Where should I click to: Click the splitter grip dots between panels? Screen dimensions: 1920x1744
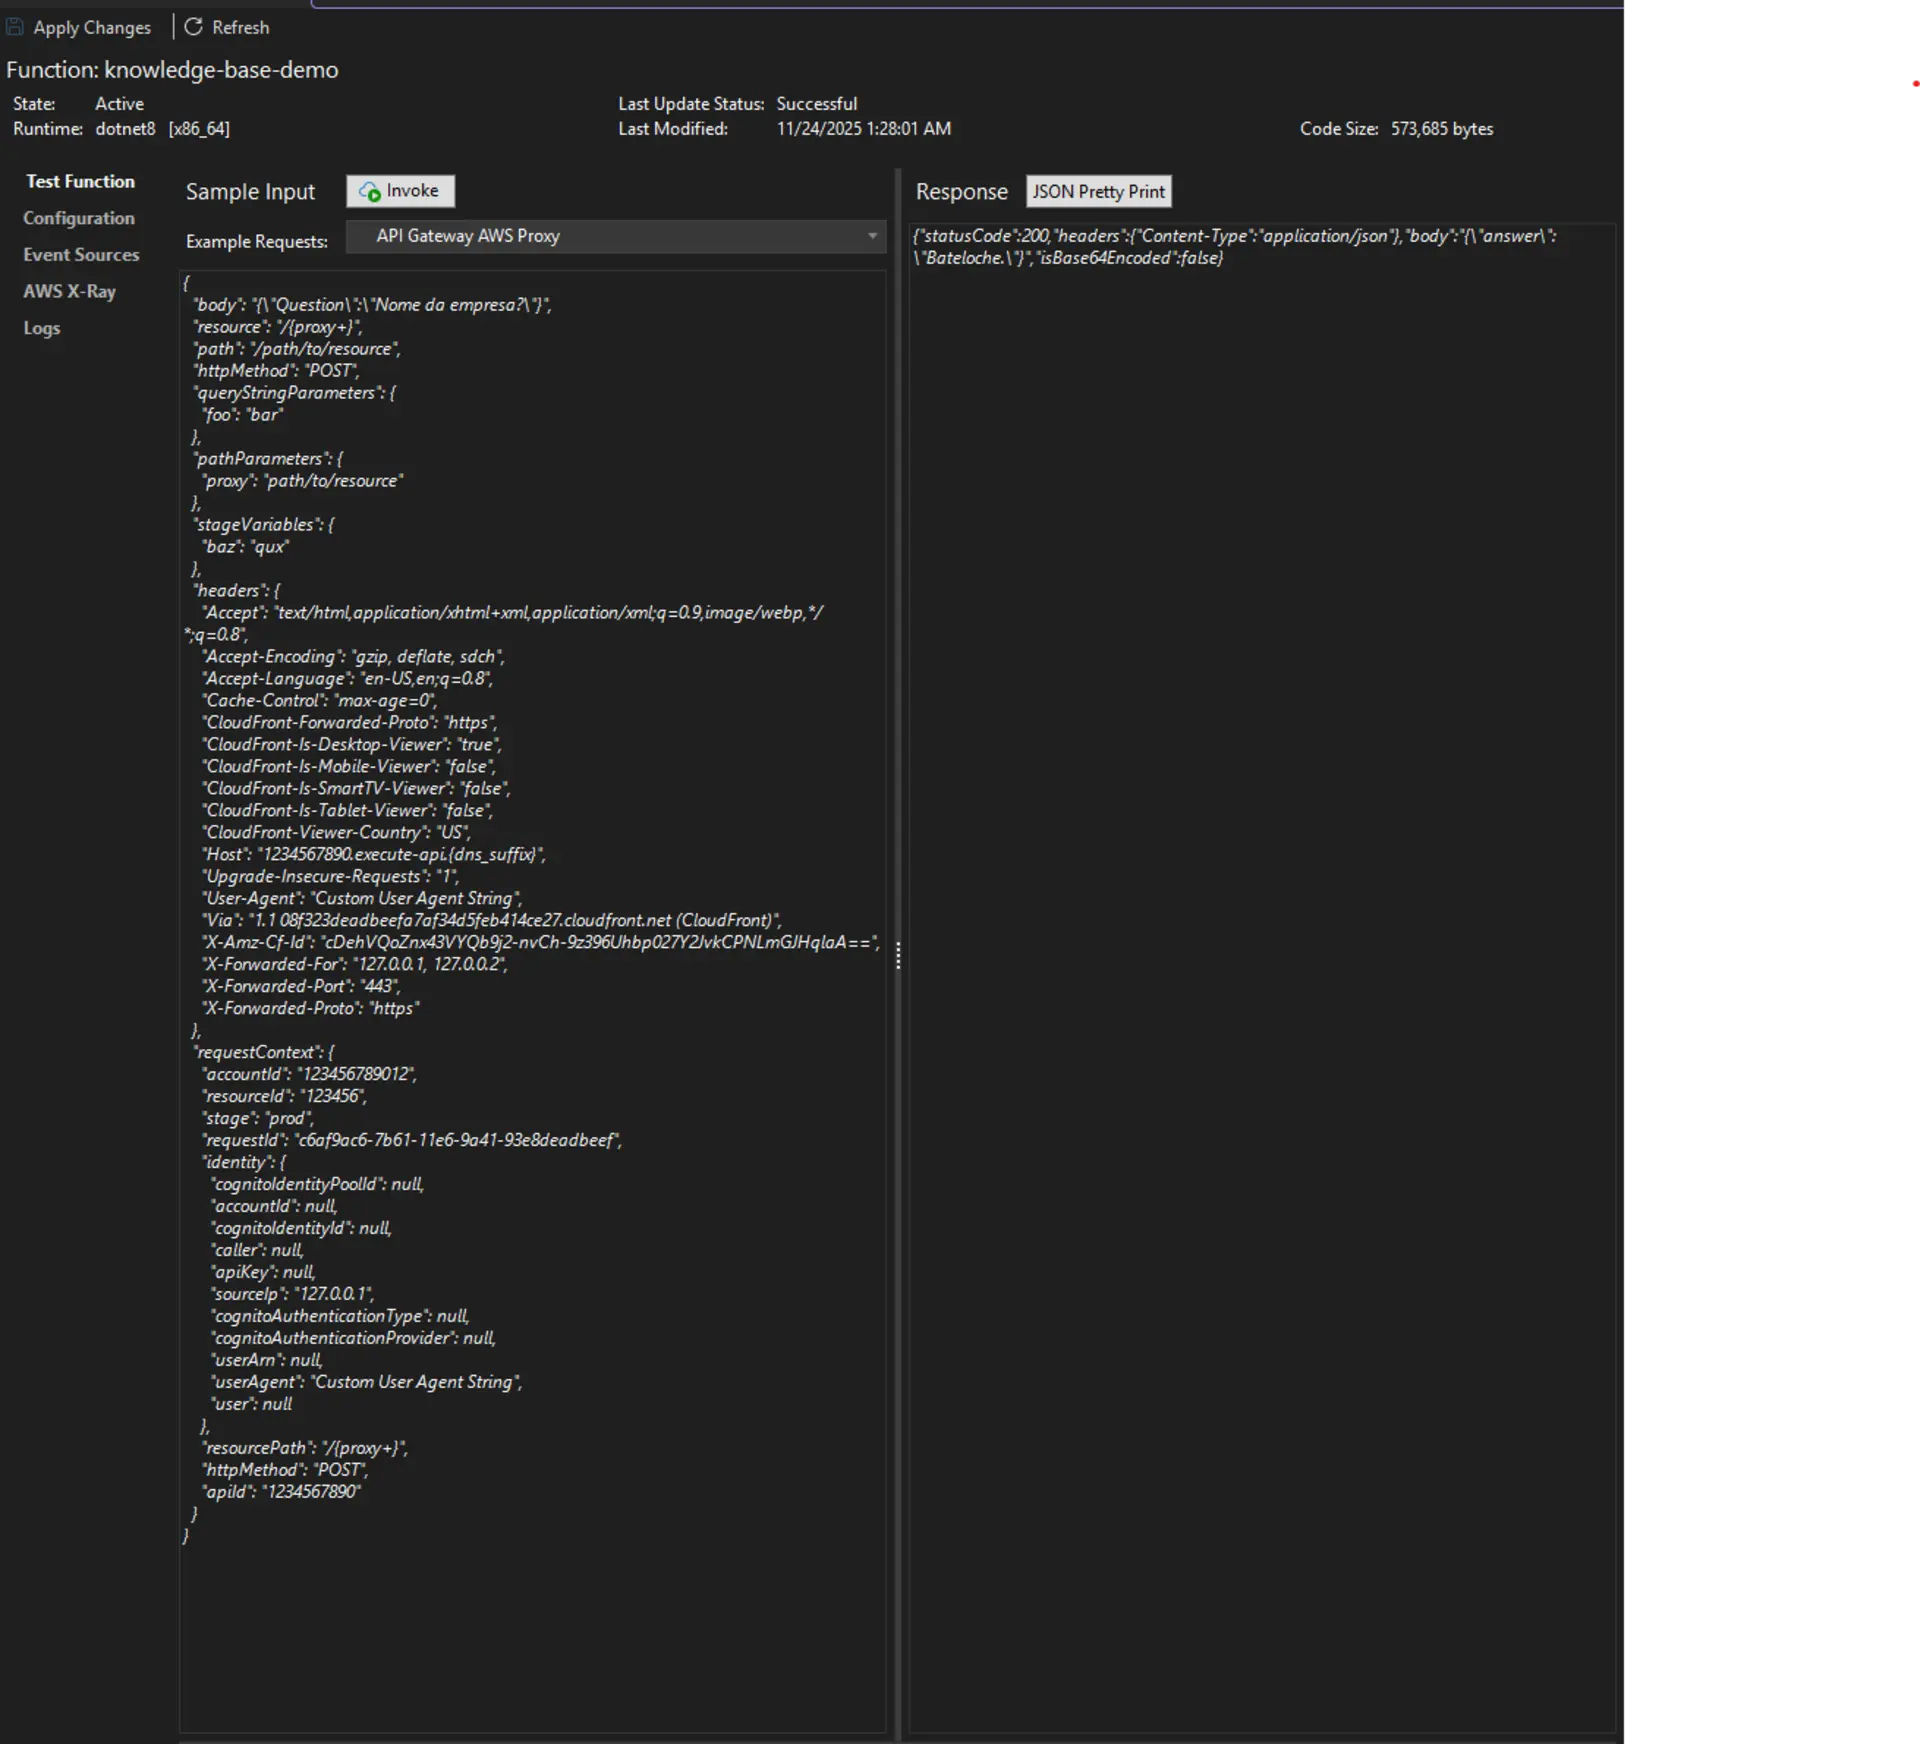click(x=898, y=956)
